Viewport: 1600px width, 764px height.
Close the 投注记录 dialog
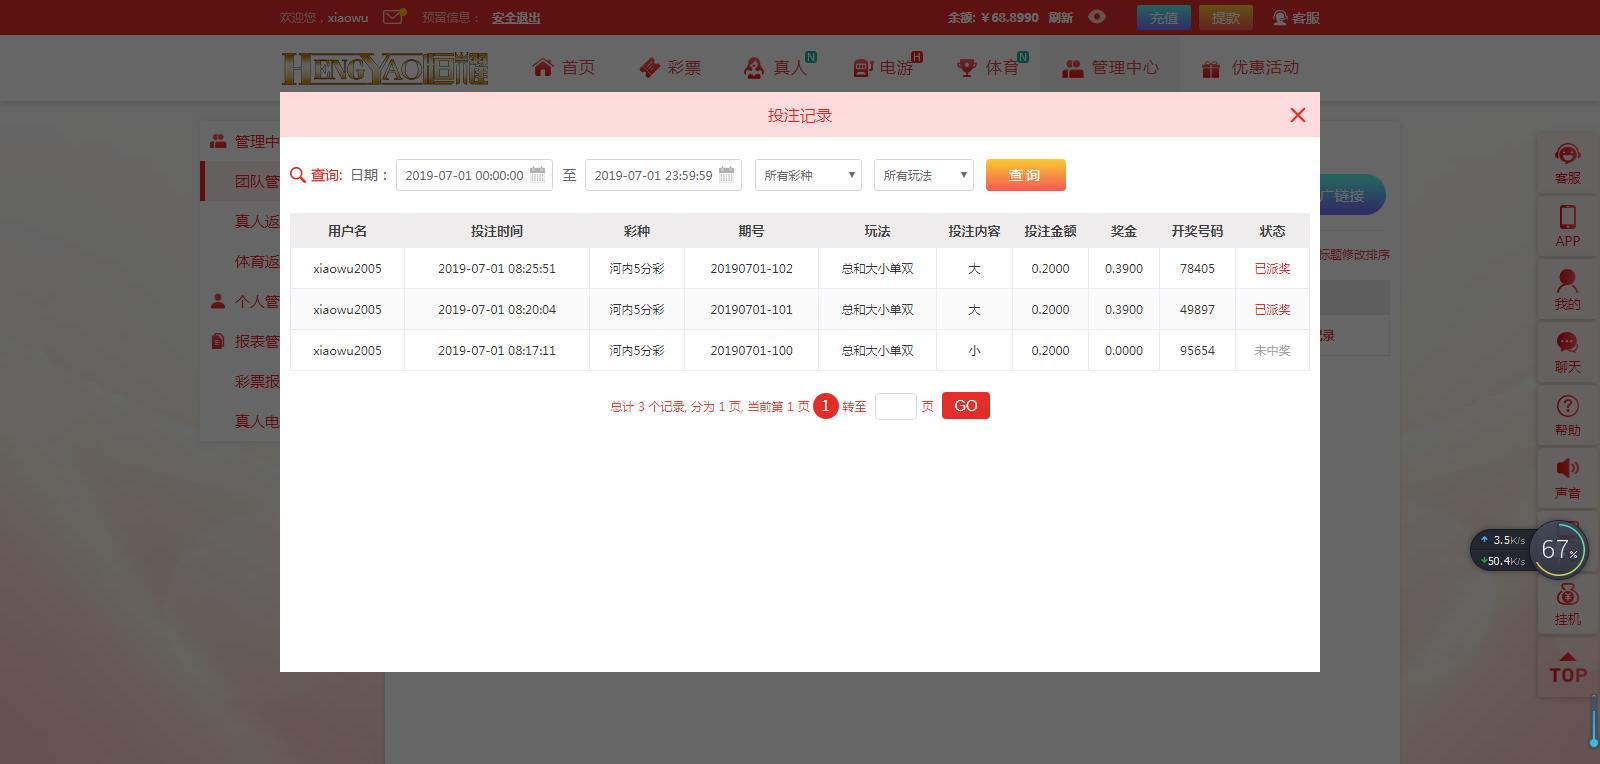click(1297, 115)
